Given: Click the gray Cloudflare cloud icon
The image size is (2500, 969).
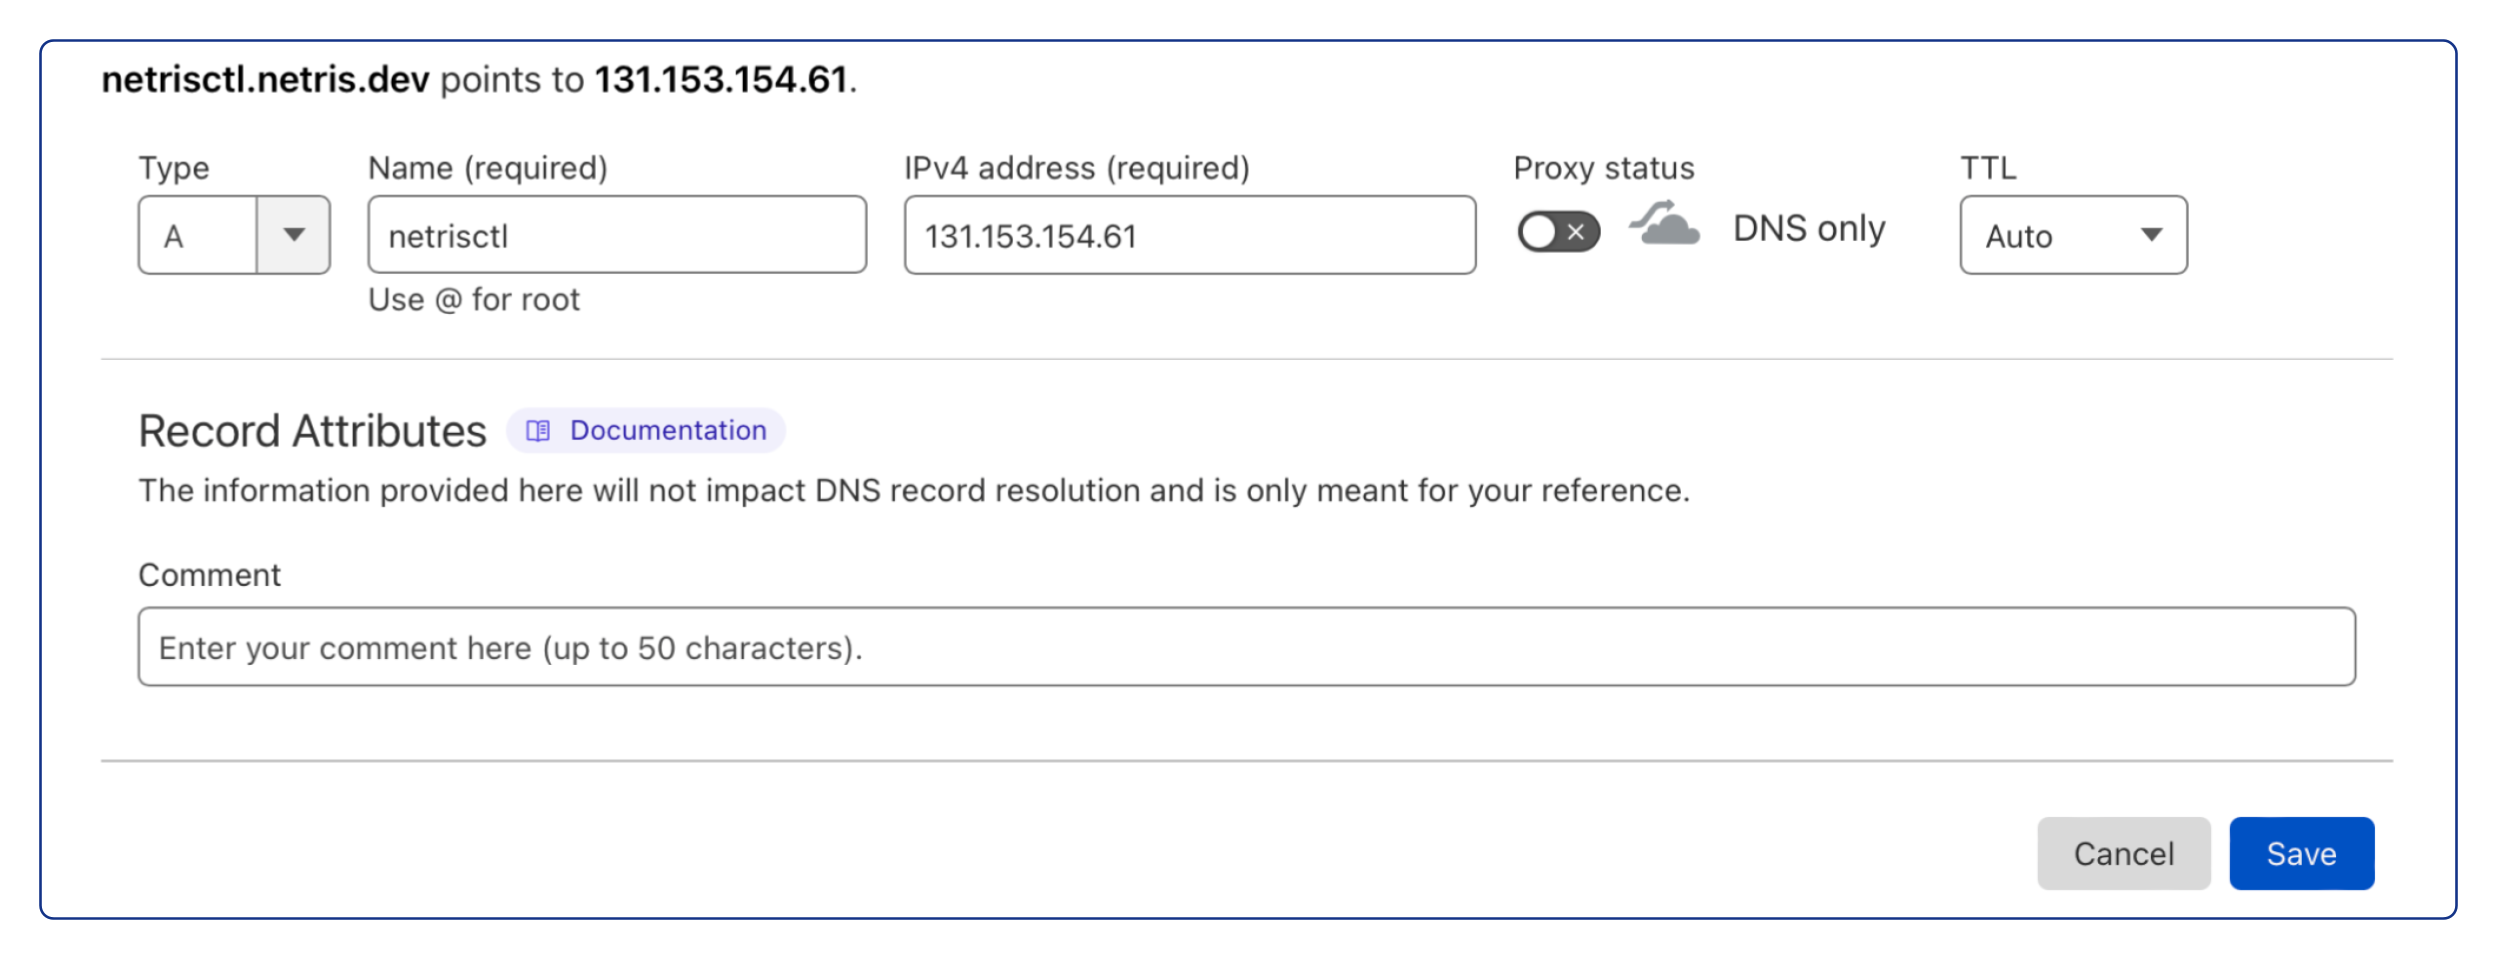Looking at the screenshot, I should point(1663,230).
